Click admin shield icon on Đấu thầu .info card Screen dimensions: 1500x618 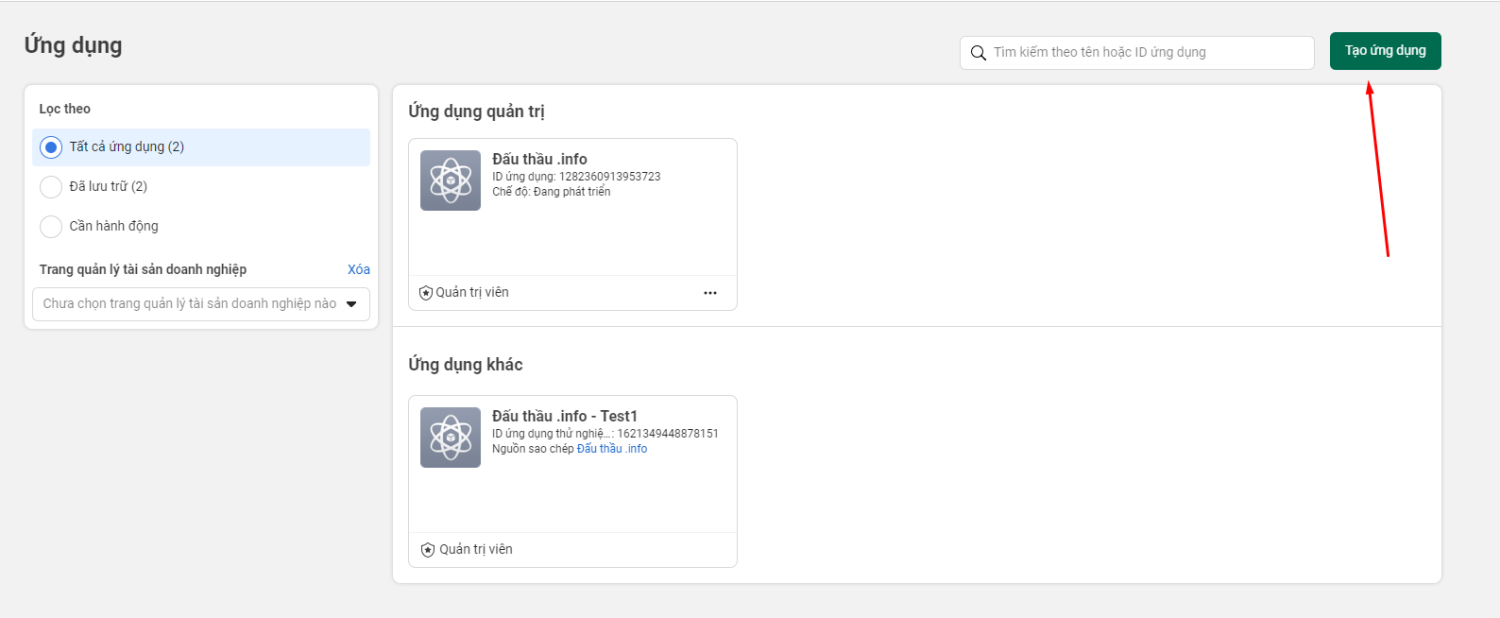(x=426, y=293)
